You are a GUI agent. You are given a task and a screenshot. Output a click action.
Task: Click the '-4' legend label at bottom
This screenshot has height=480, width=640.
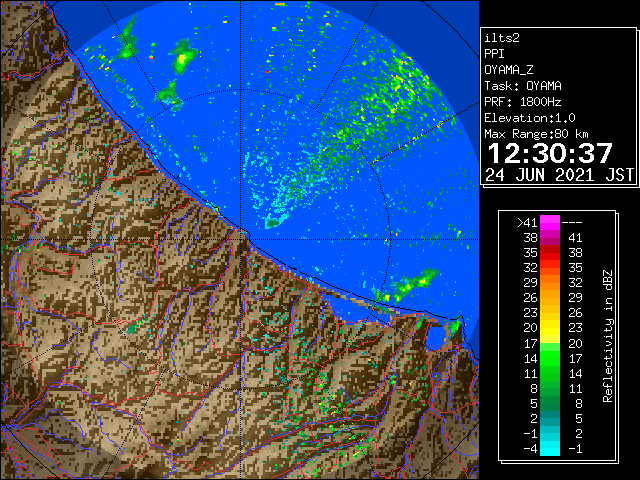(x=530, y=449)
